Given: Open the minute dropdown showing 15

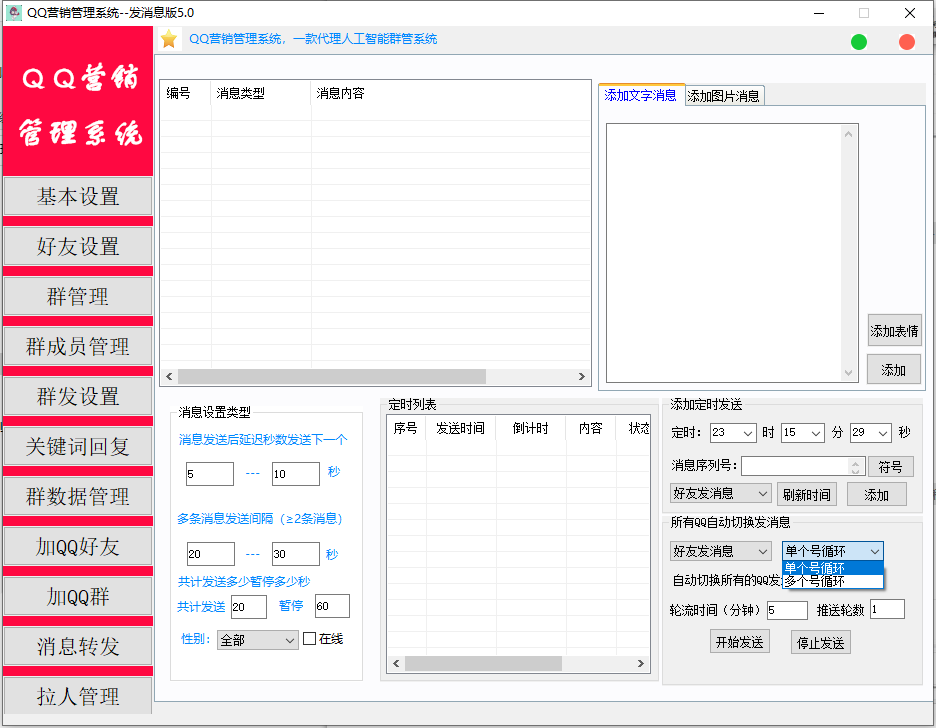Looking at the screenshot, I should click(x=802, y=433).
